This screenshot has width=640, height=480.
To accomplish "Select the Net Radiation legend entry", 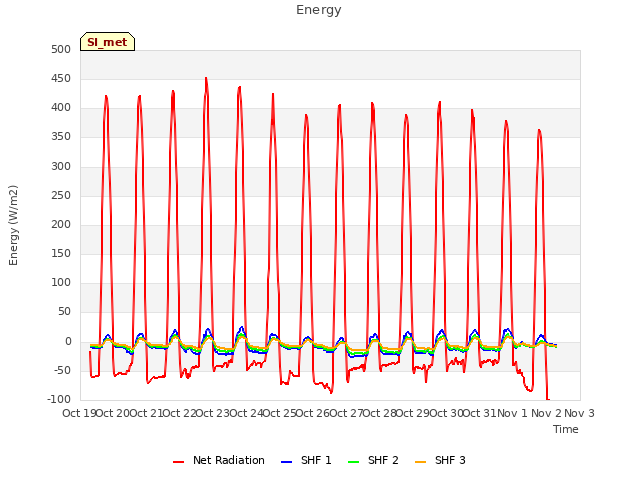I will (x=219, y=460).
